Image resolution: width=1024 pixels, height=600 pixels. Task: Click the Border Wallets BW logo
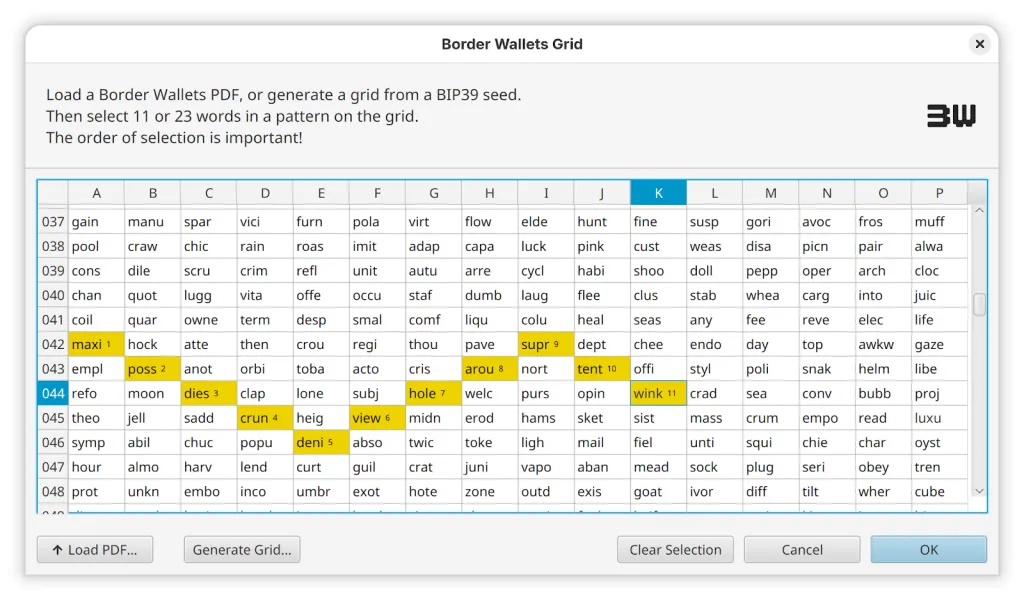[951, 116]
